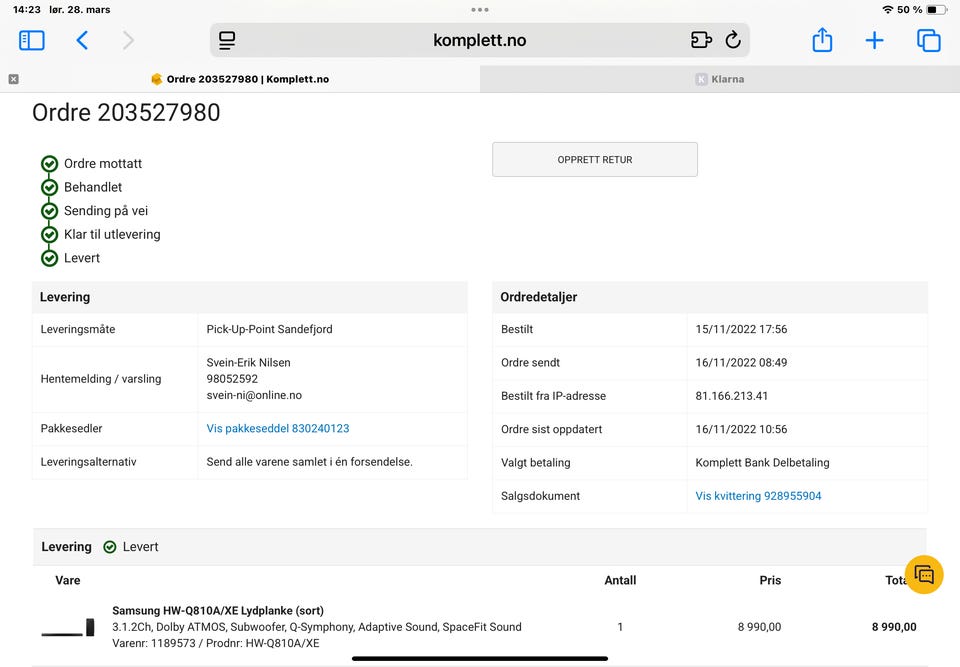The image size is (960, 667).
Task: Click Varenr: 1189573 product number line
Action: tap(216, 643)
